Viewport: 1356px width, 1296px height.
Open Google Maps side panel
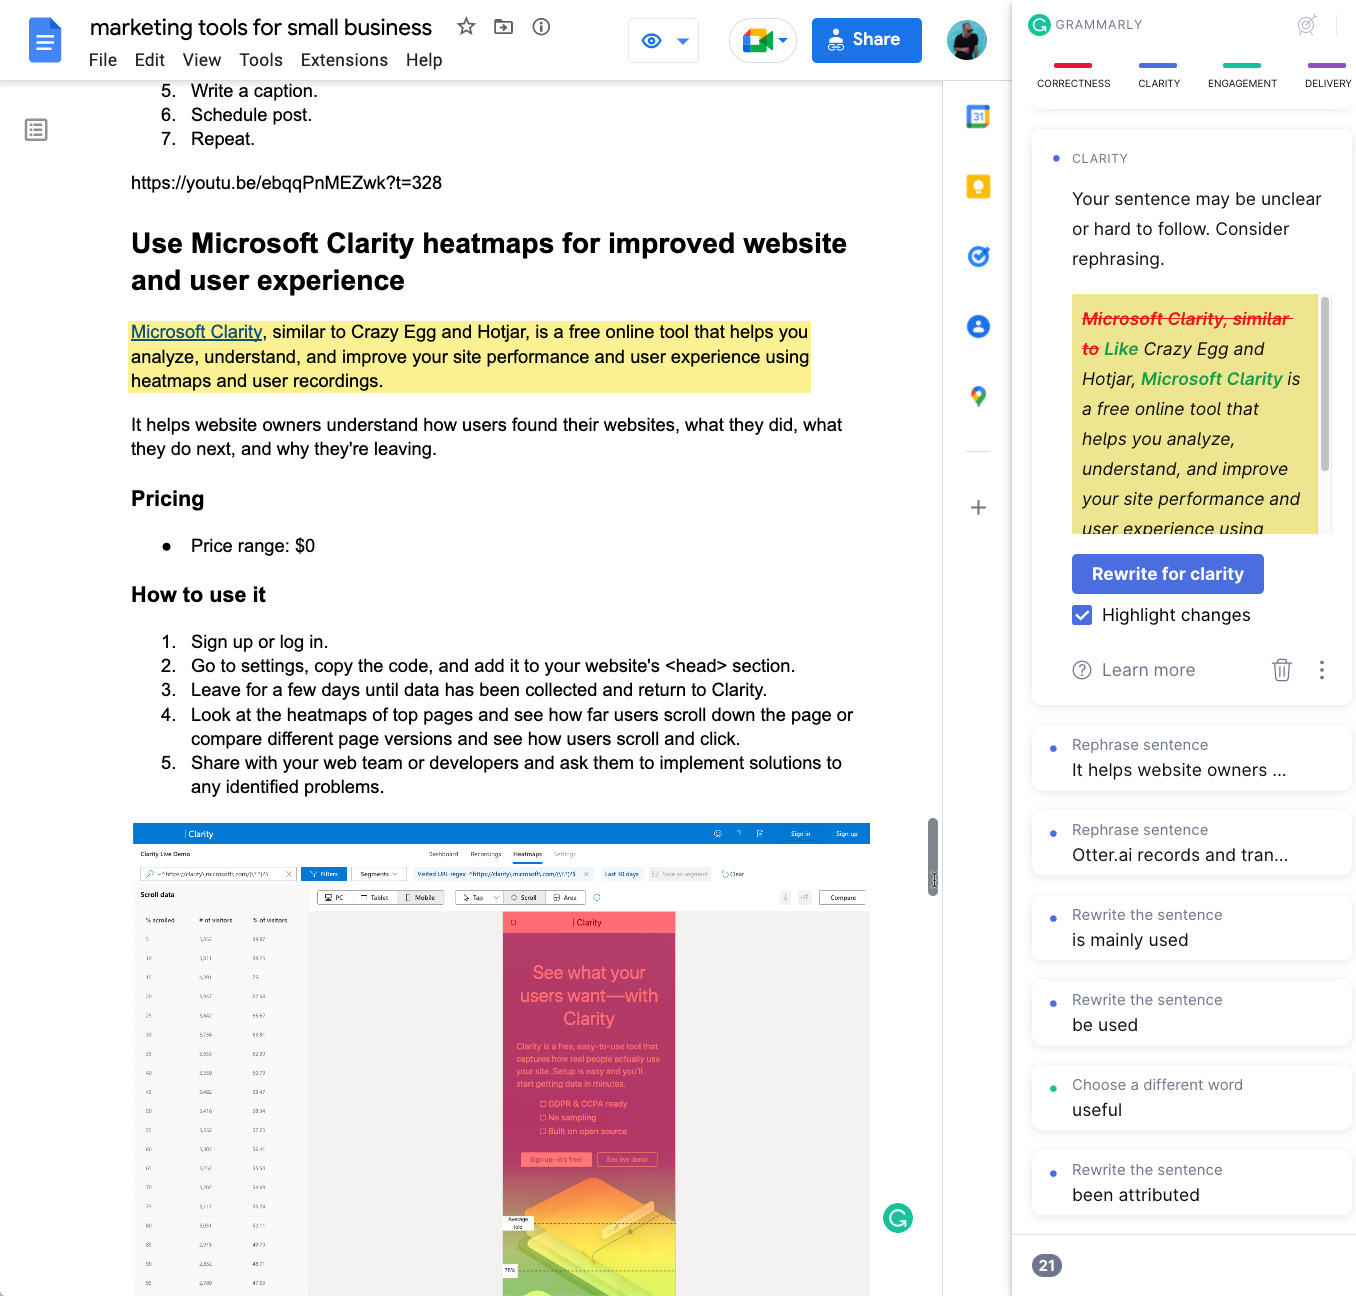click(x=977, y=396)
